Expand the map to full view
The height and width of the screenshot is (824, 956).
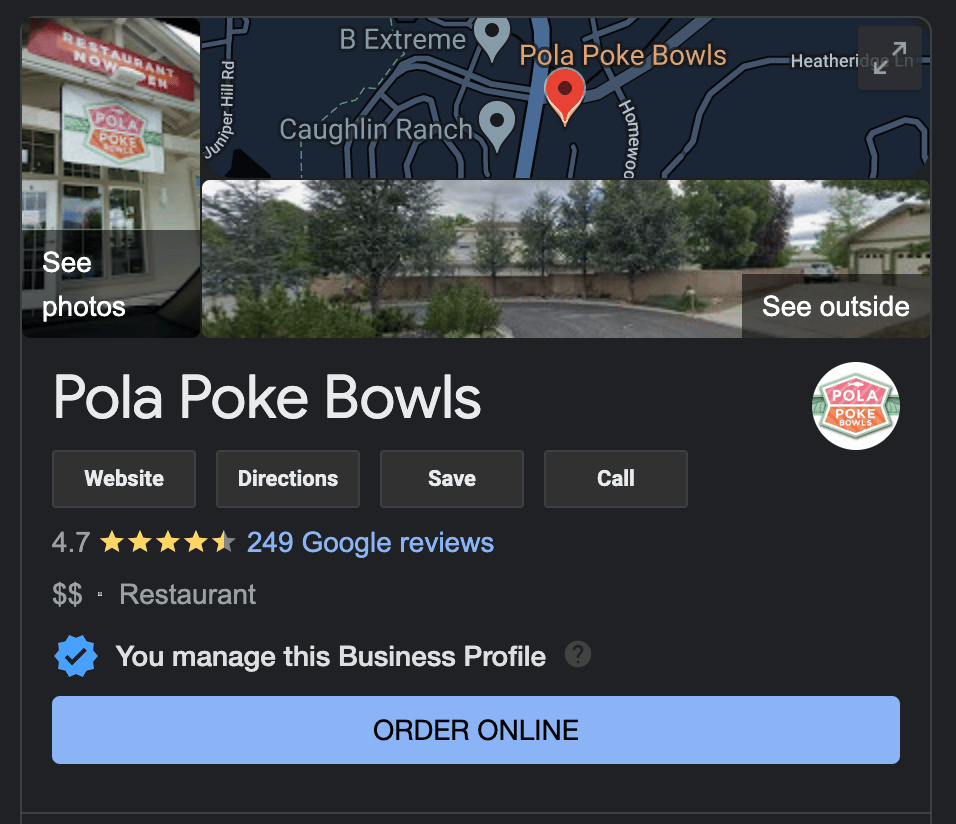[890, 58]
